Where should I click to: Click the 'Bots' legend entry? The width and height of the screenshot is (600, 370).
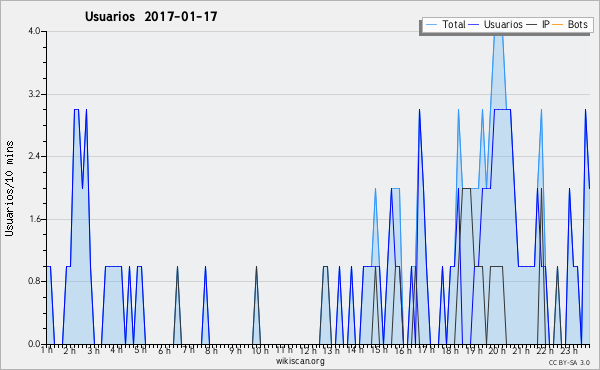point(570,24)
